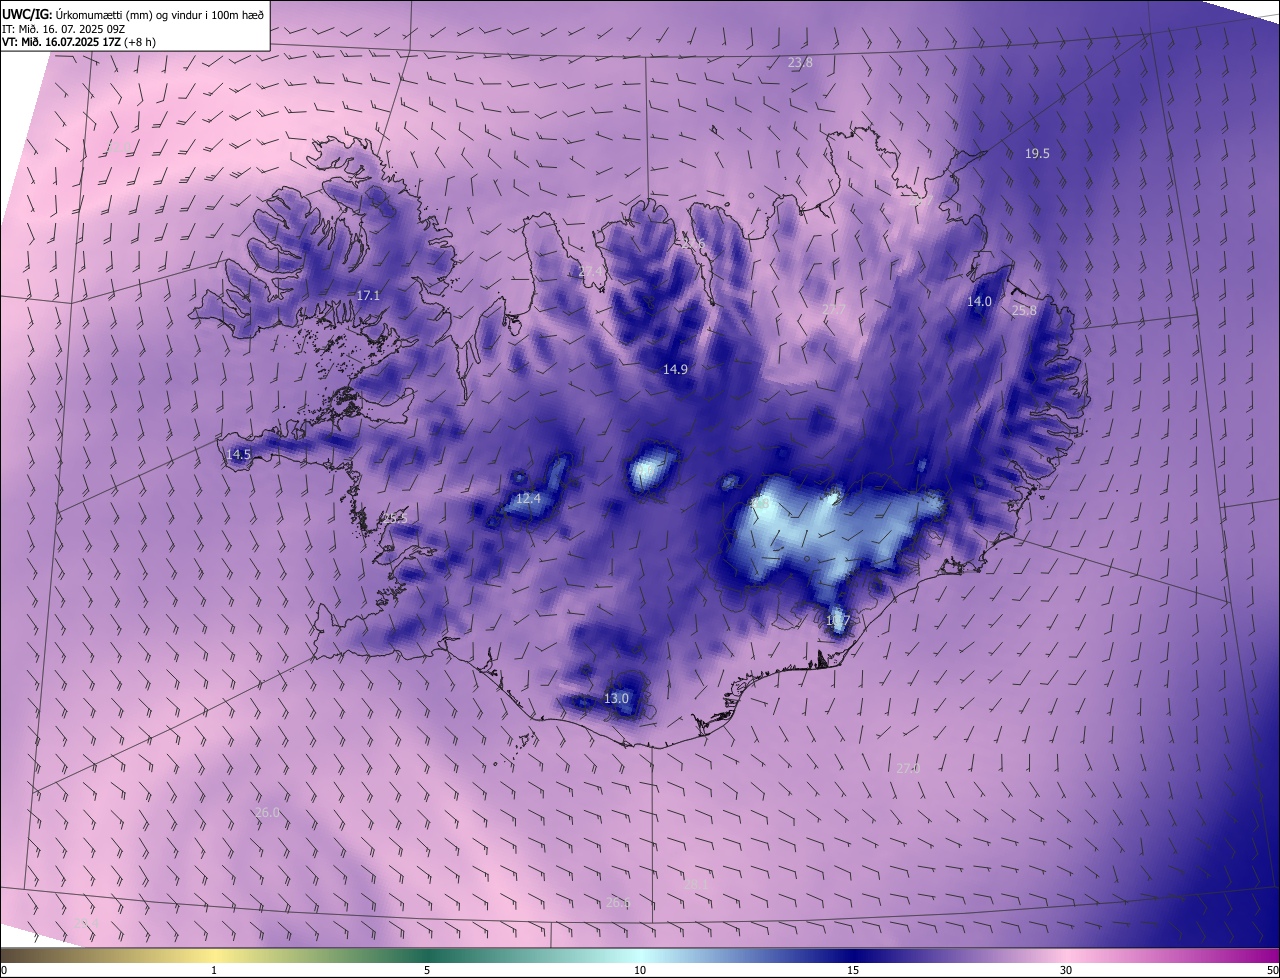
Task: Click the 0 tick on the color scale
Action: [x=4, y=970]
